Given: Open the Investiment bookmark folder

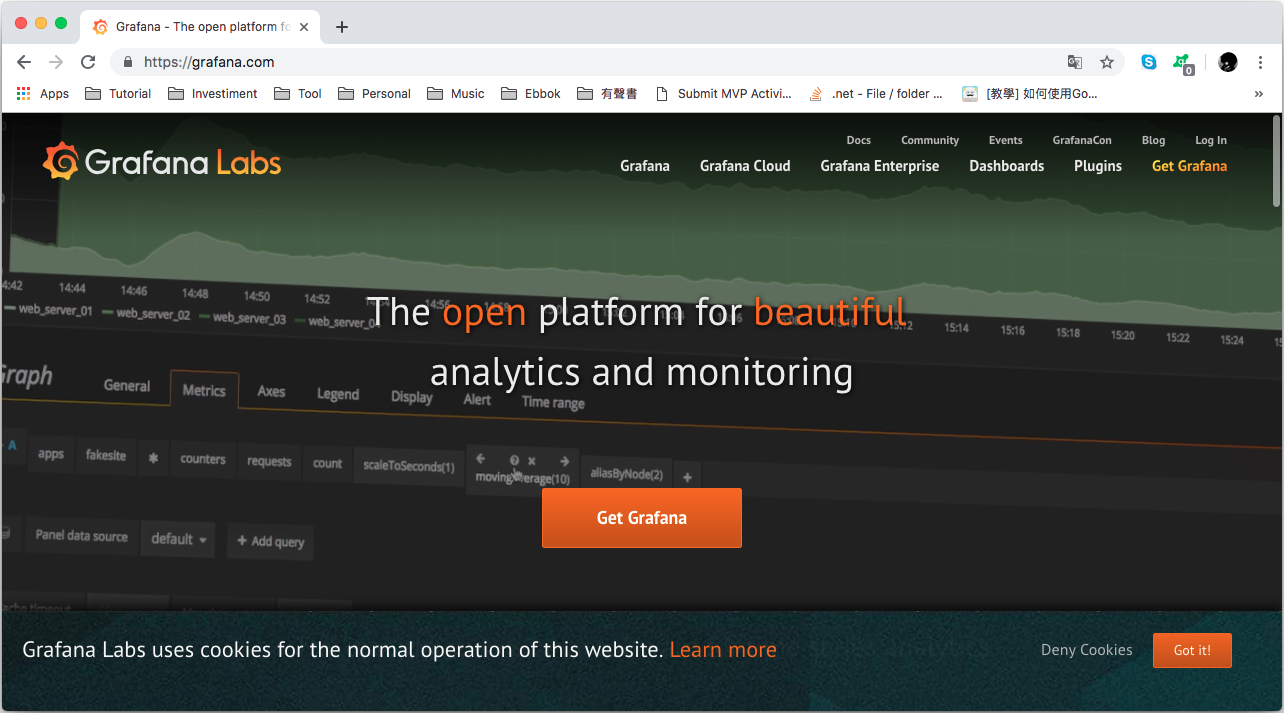Looking at the screenshot, I should 212,94.
